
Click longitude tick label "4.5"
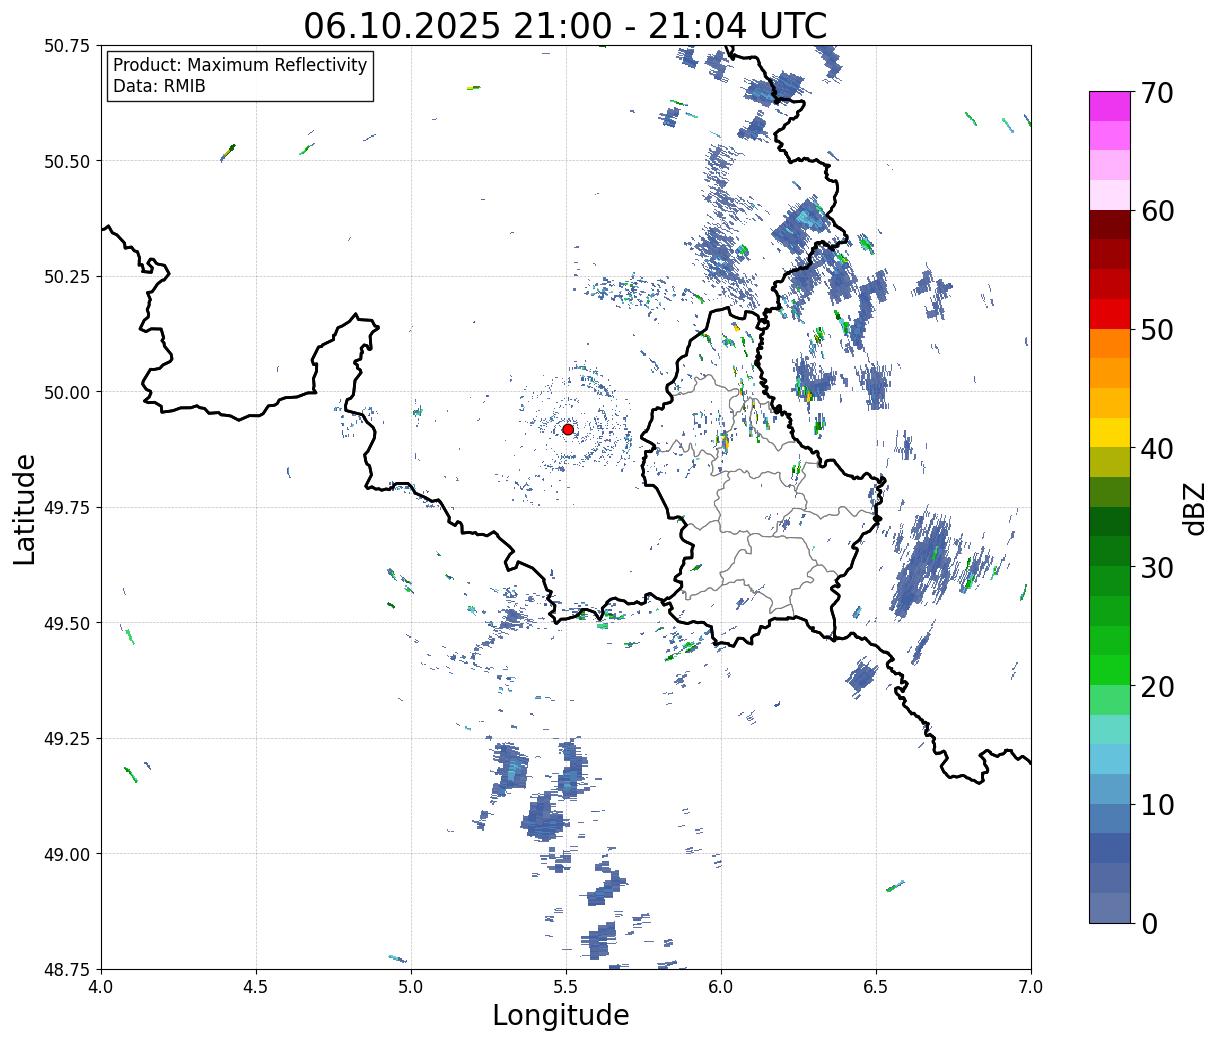[256, 987]
